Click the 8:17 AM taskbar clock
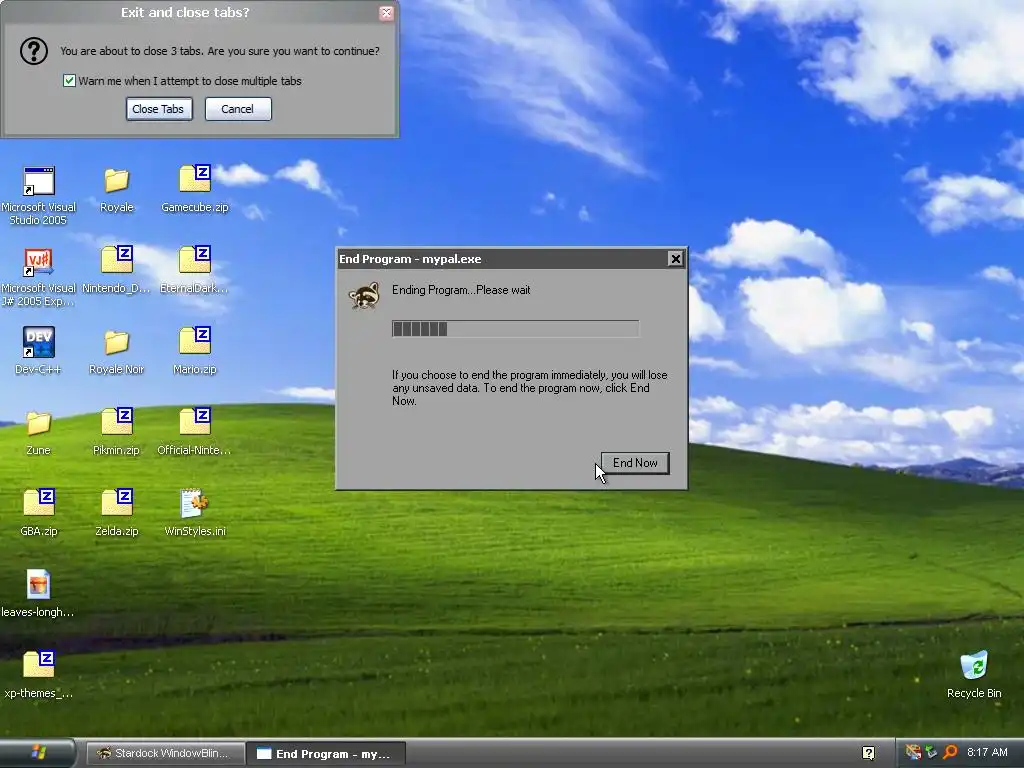Viewport: 1024px width, 768px height. tap(987, 752)
